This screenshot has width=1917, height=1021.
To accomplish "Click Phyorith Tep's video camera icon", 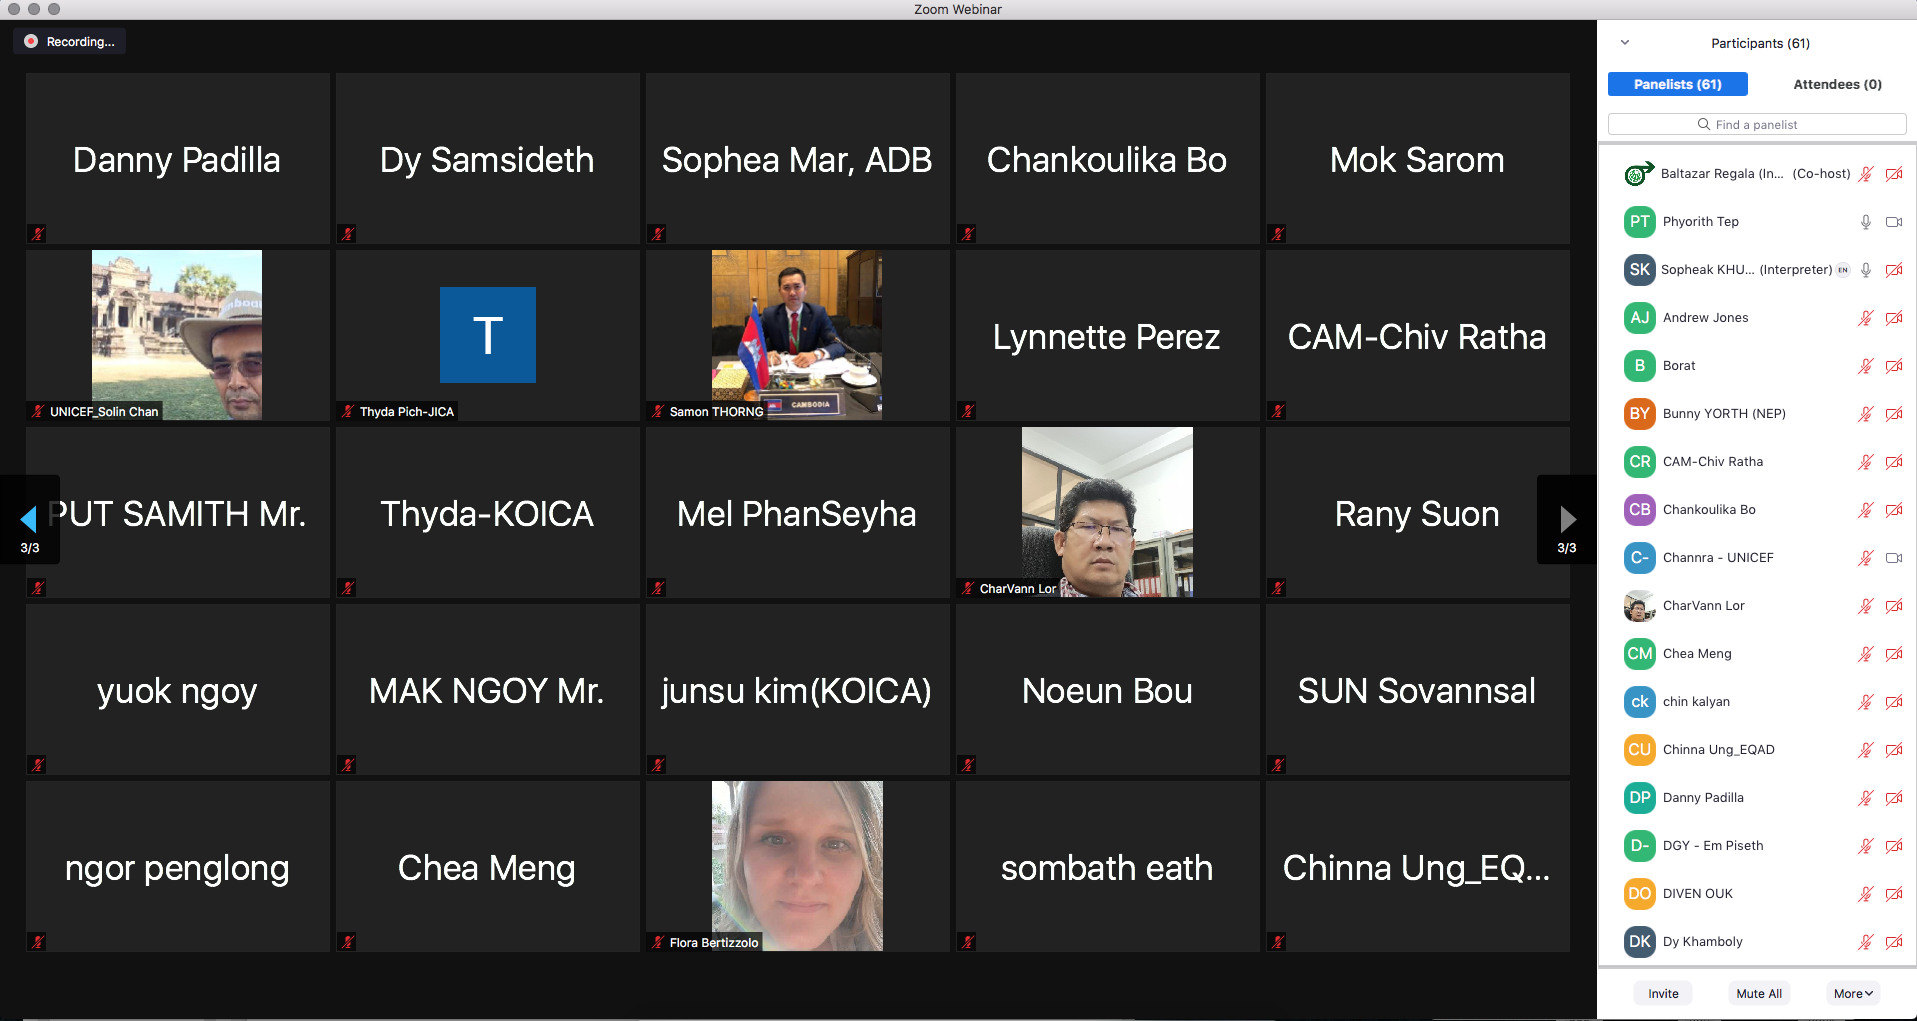I will 1893,222.
